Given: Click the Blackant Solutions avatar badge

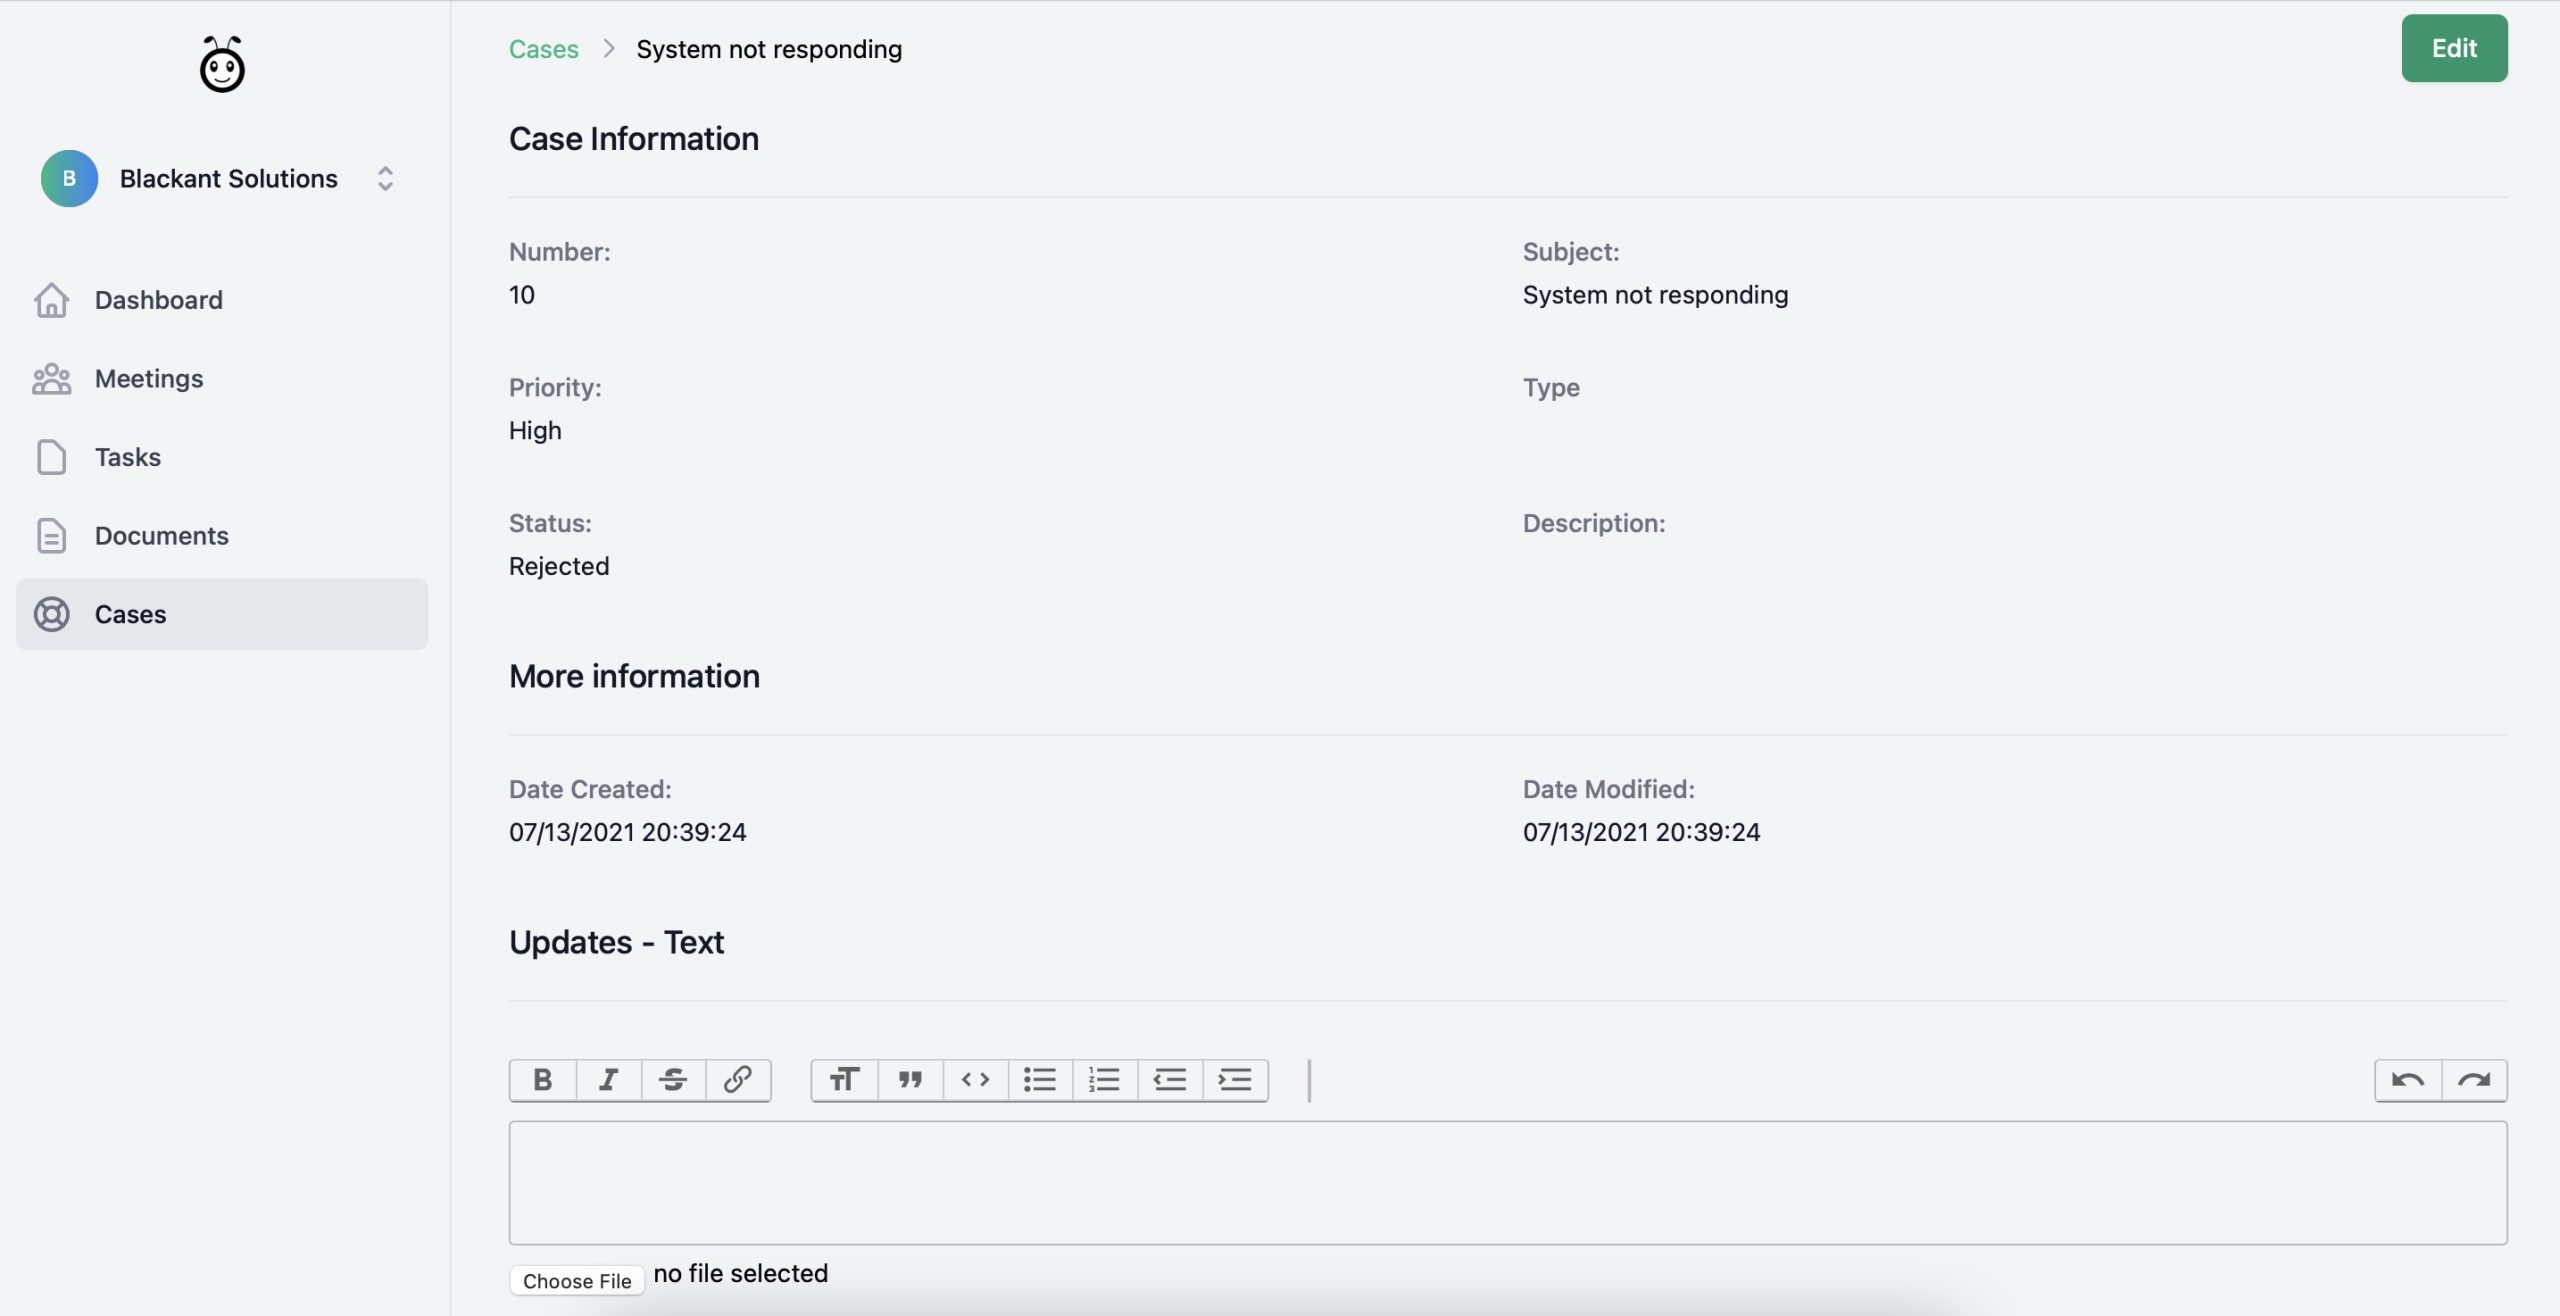Looking at the screenshot, I should pos(69,178).
